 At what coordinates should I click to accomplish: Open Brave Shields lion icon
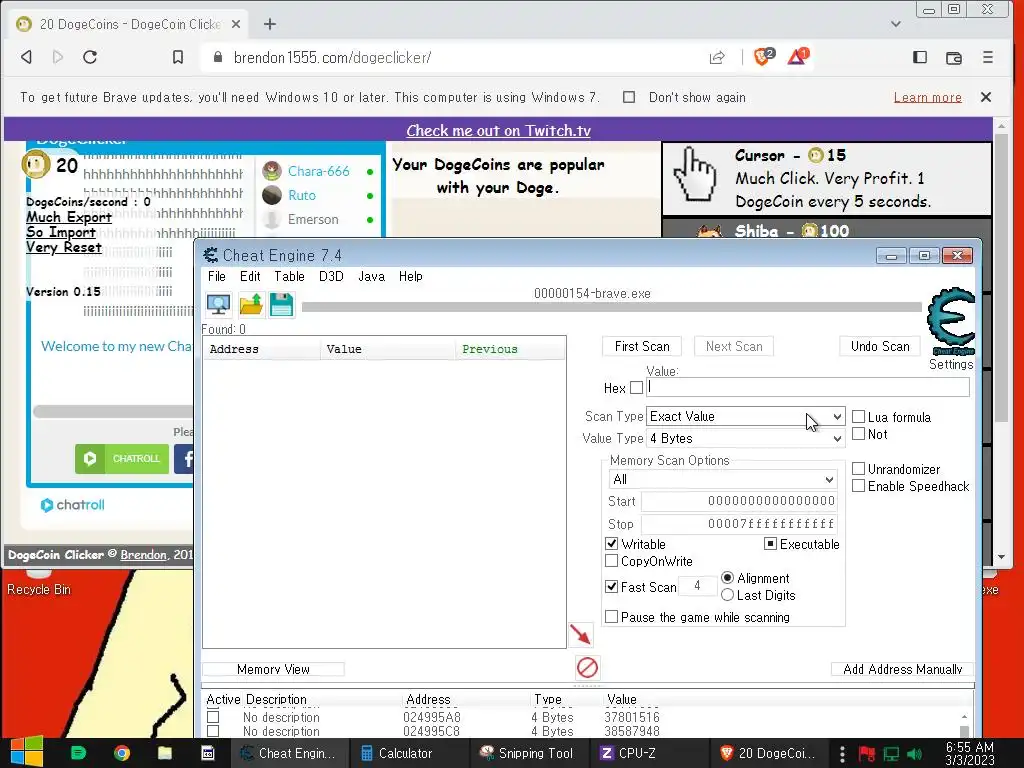click(763, 57)
